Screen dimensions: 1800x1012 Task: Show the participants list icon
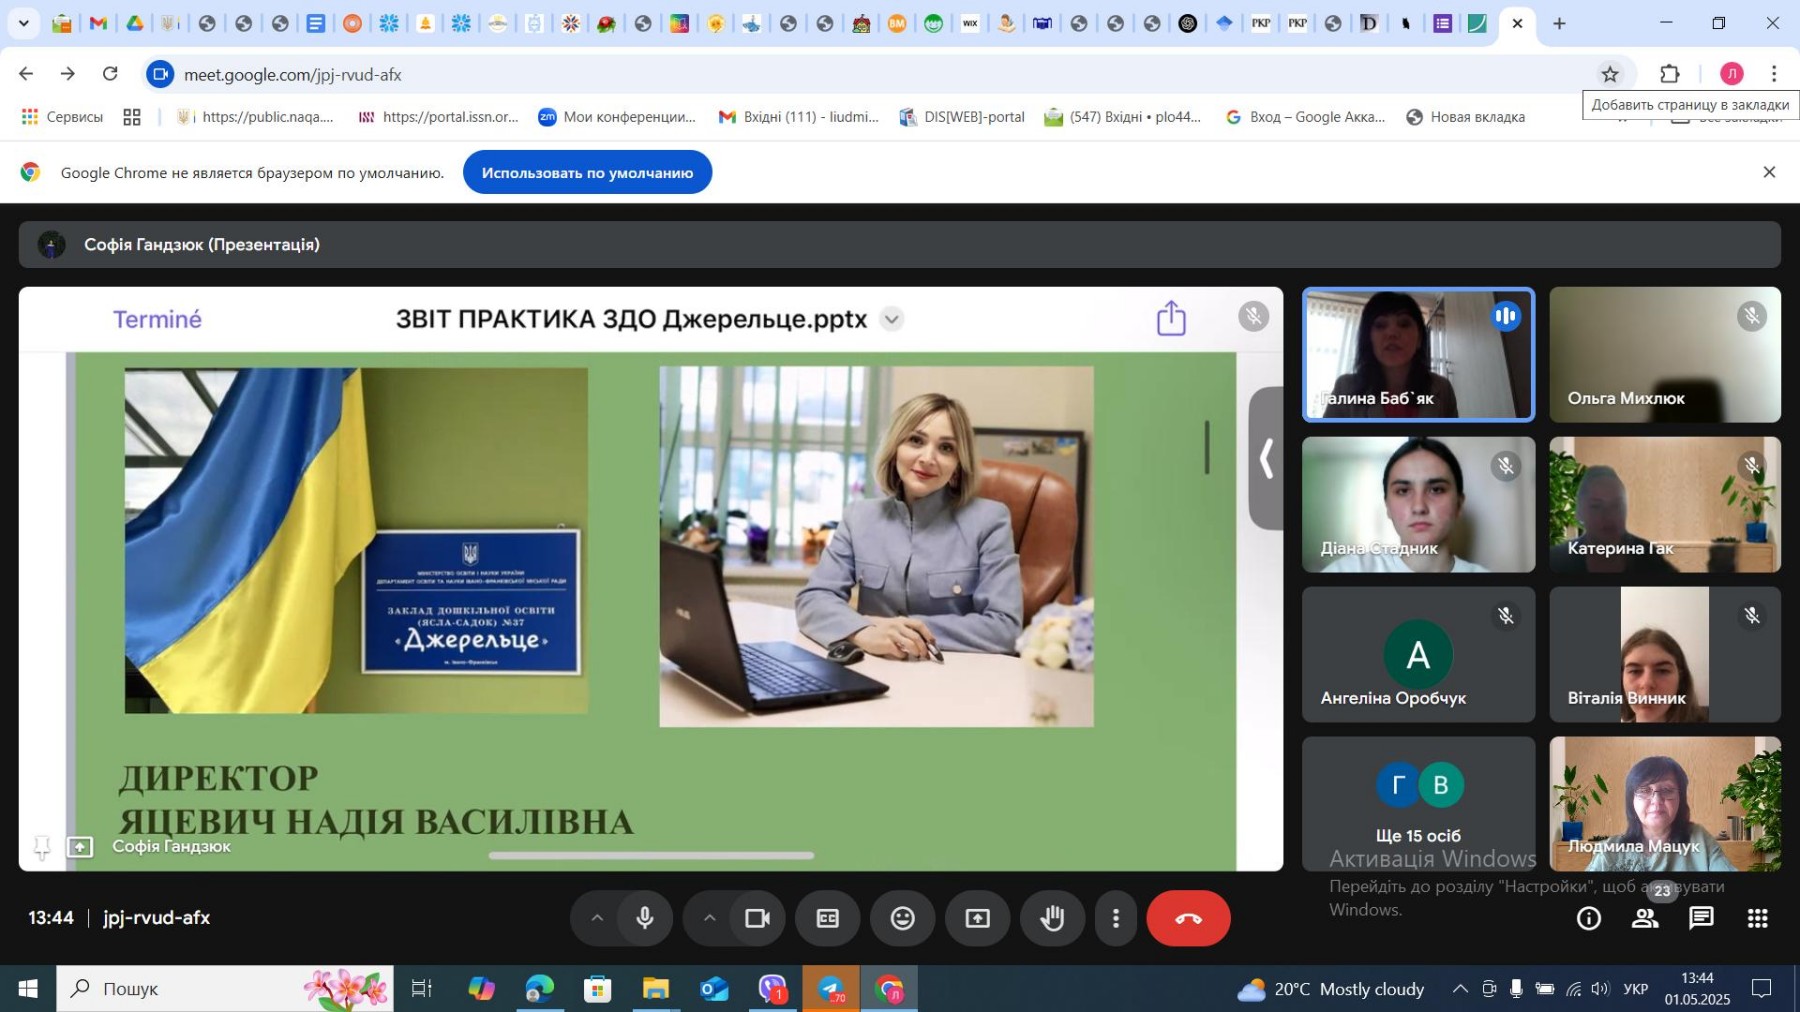(1645, 918)
